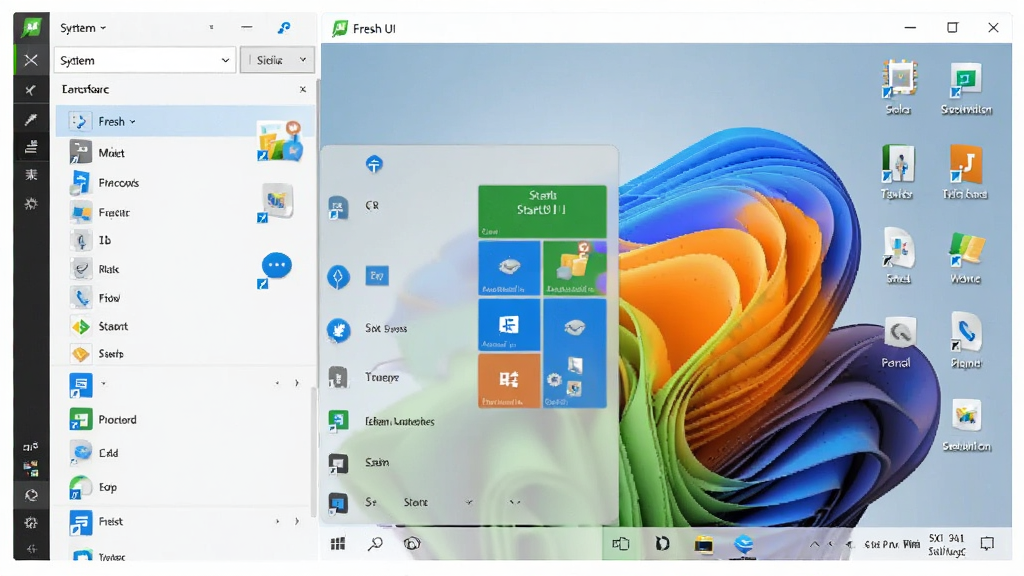The image size is (1024, 576).
Task: Open the orange tile in start menu
Action: click(x=509, y=381)
